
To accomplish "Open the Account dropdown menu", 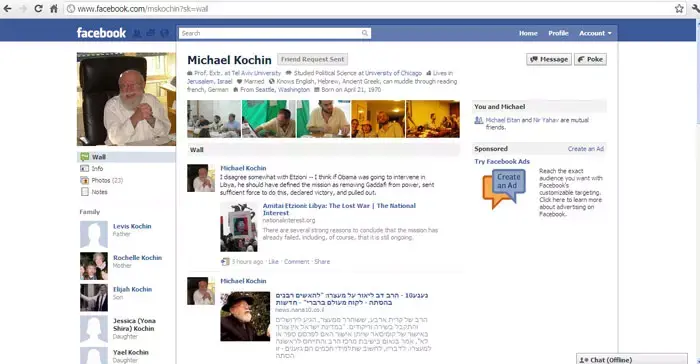I will 595,33.
